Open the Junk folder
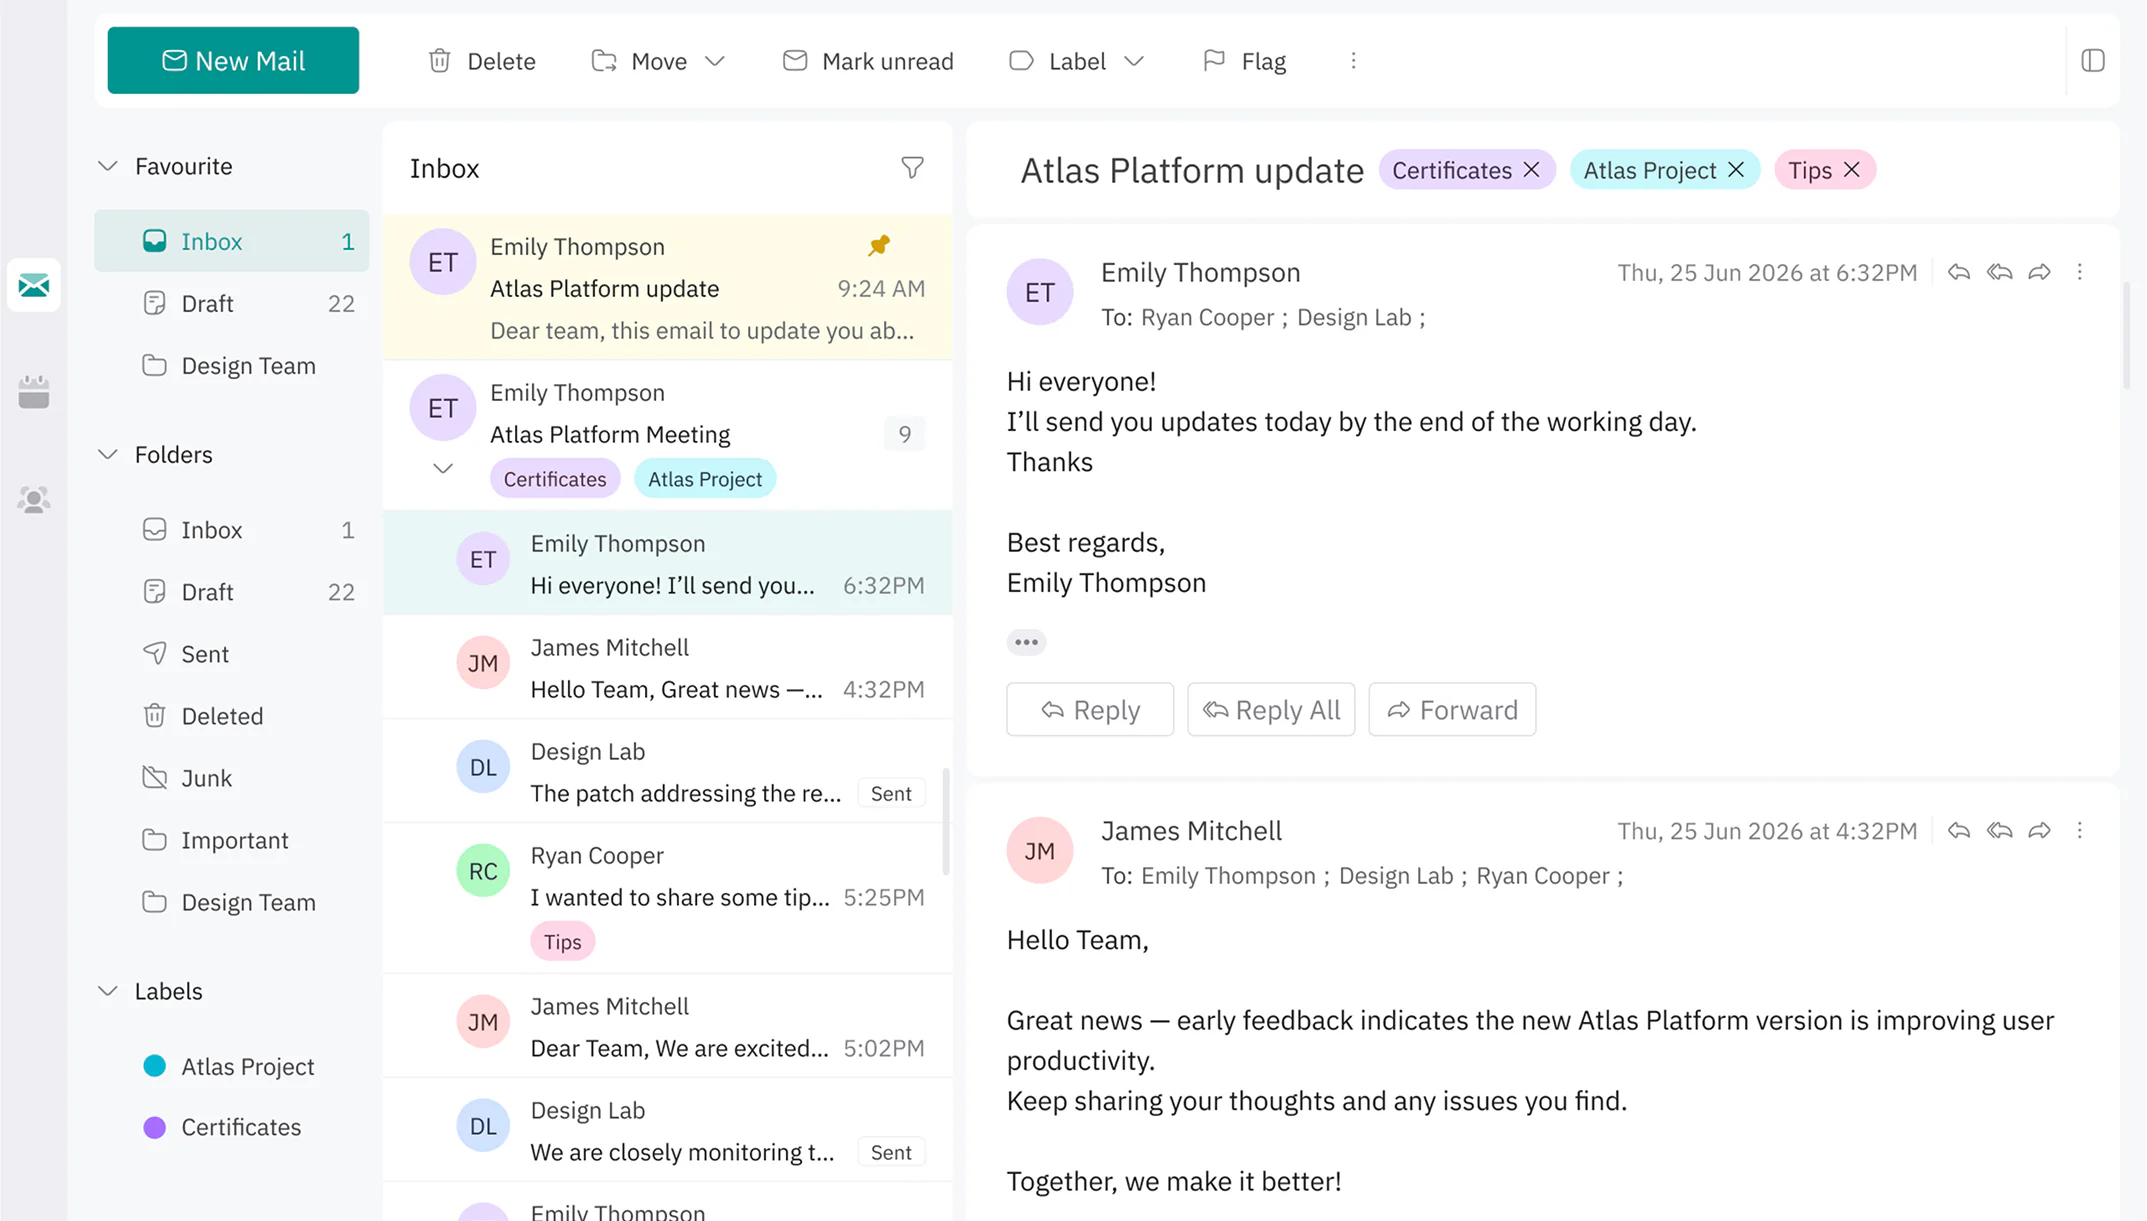 tap(232, 778)
